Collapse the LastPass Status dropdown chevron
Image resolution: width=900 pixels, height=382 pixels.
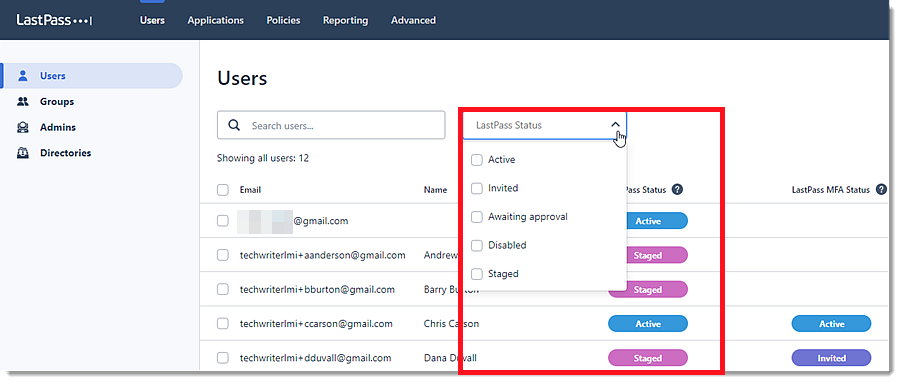(x=615, y=124)
